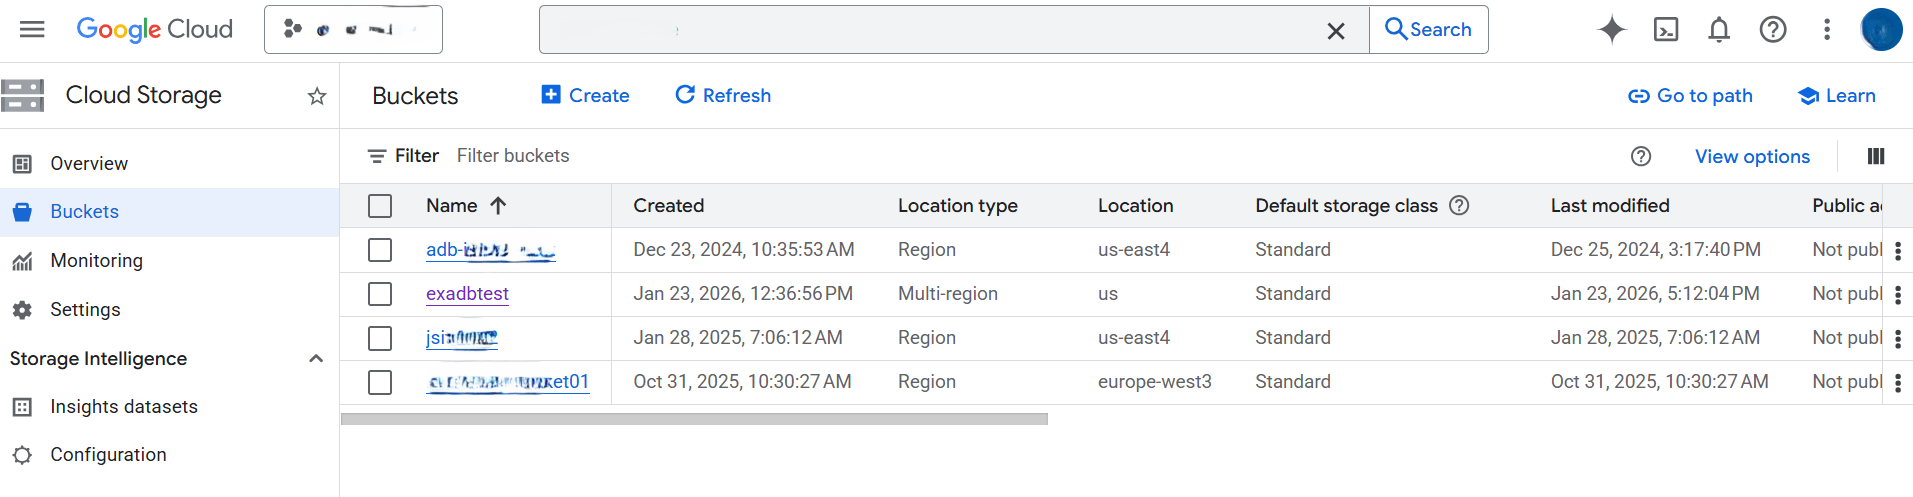Go to Monitoring in the sidebar

coord(96,260)
